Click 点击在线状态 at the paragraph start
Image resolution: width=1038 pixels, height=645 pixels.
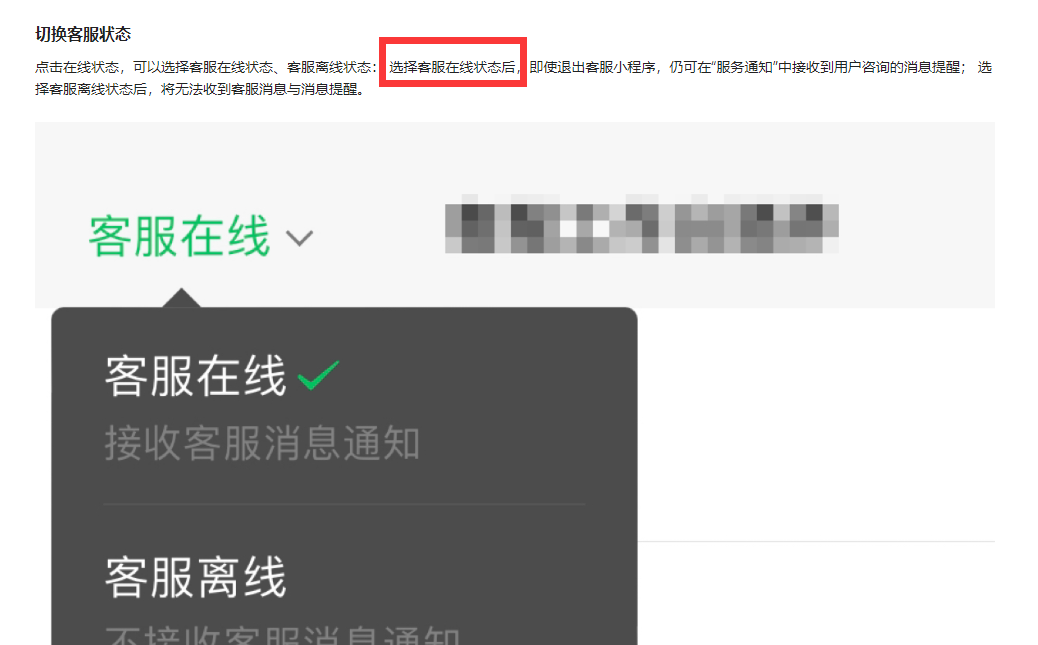pyautogui.click(x=77, y=67)
